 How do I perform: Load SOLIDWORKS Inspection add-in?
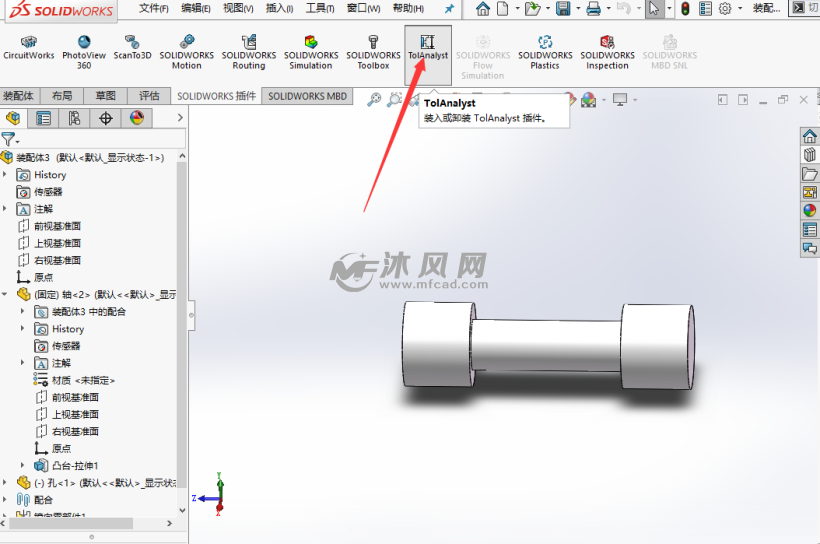[607, 52]
